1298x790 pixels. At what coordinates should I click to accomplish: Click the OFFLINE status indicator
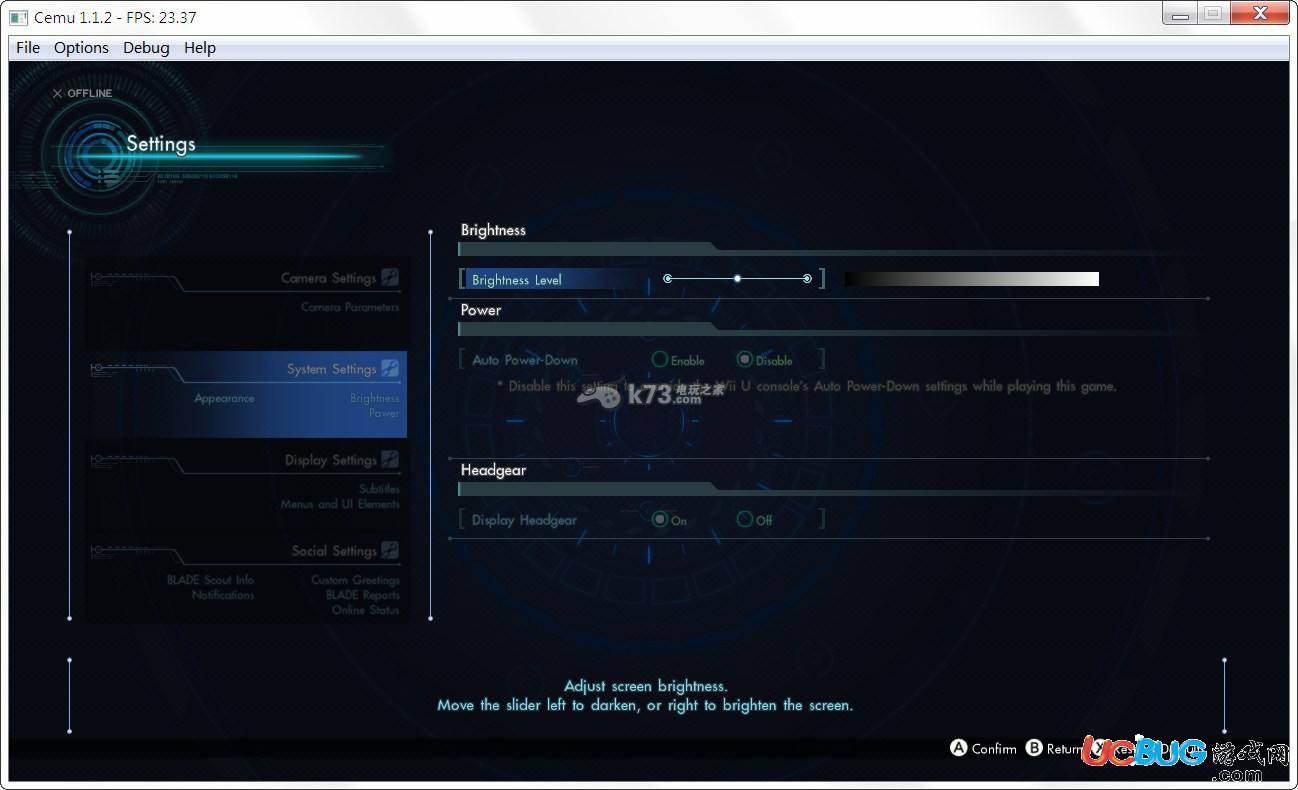coord(82,93)
